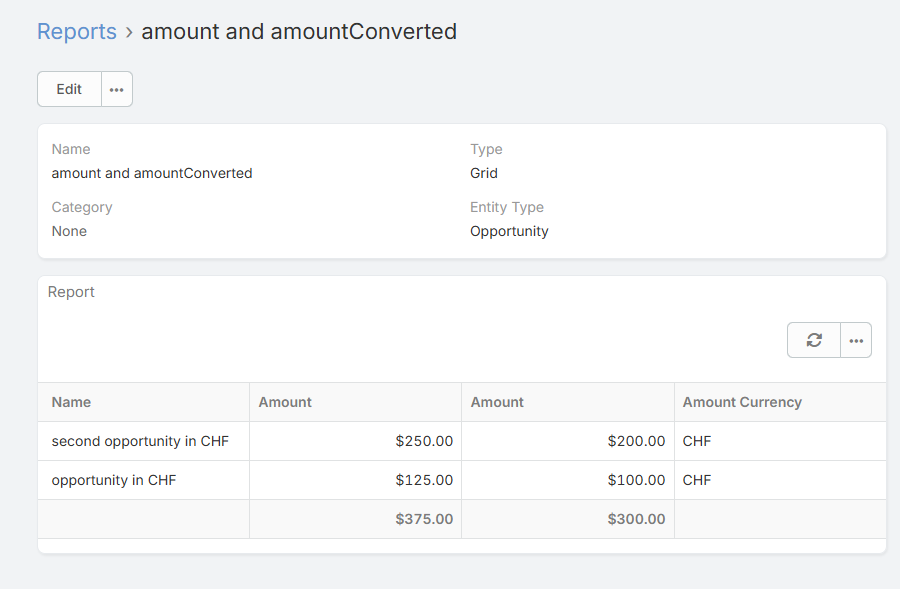900x589 pixels.
Task: Open the "second opportunity in CHF" record
Action: pyautogui.click(x=140, y=441)
